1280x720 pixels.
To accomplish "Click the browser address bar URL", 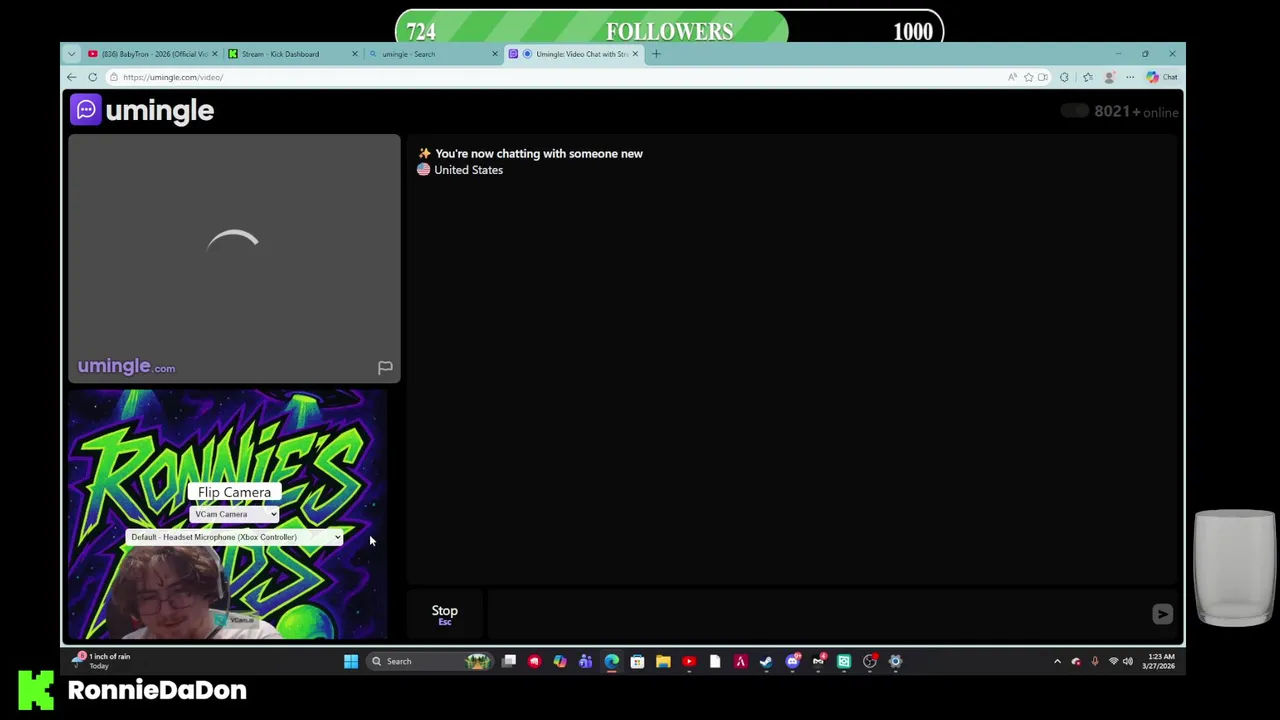I will [173, 77].
